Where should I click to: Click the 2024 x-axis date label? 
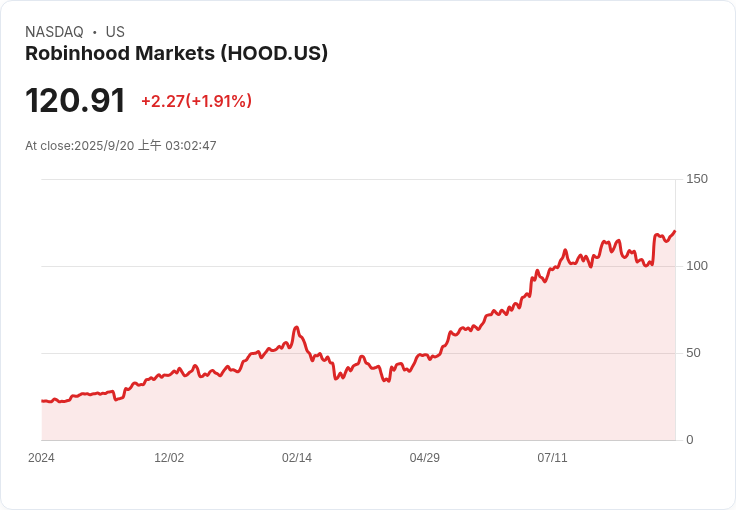(41, 457)
